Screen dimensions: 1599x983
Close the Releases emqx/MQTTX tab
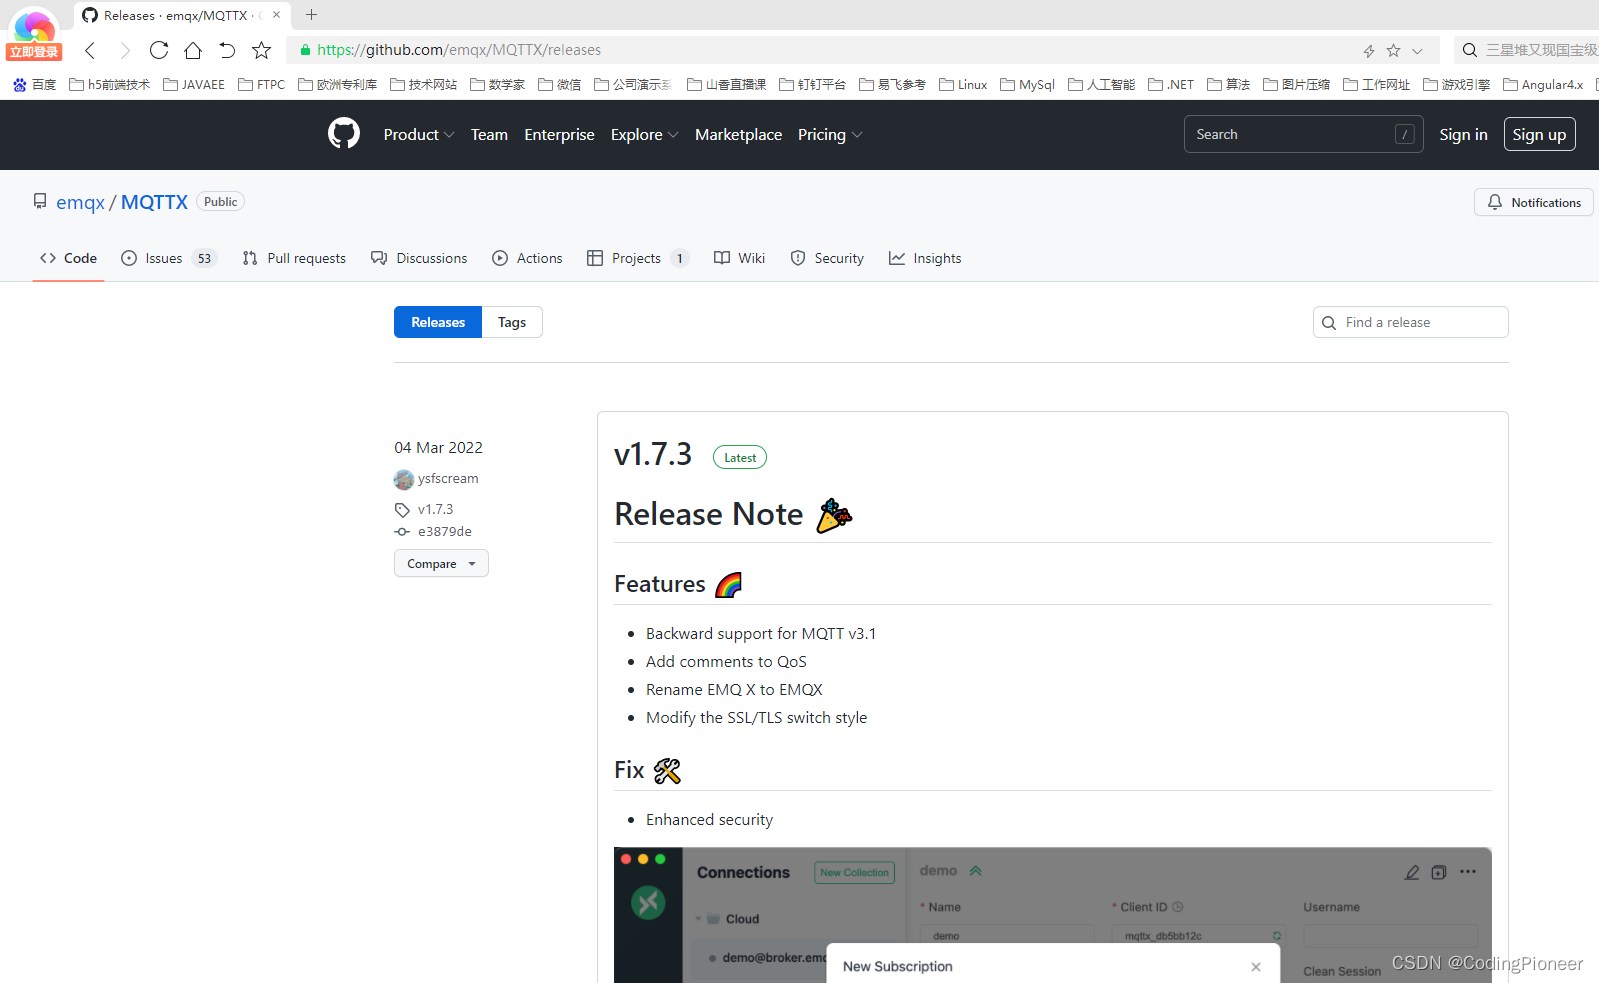(x=276, y=15)
